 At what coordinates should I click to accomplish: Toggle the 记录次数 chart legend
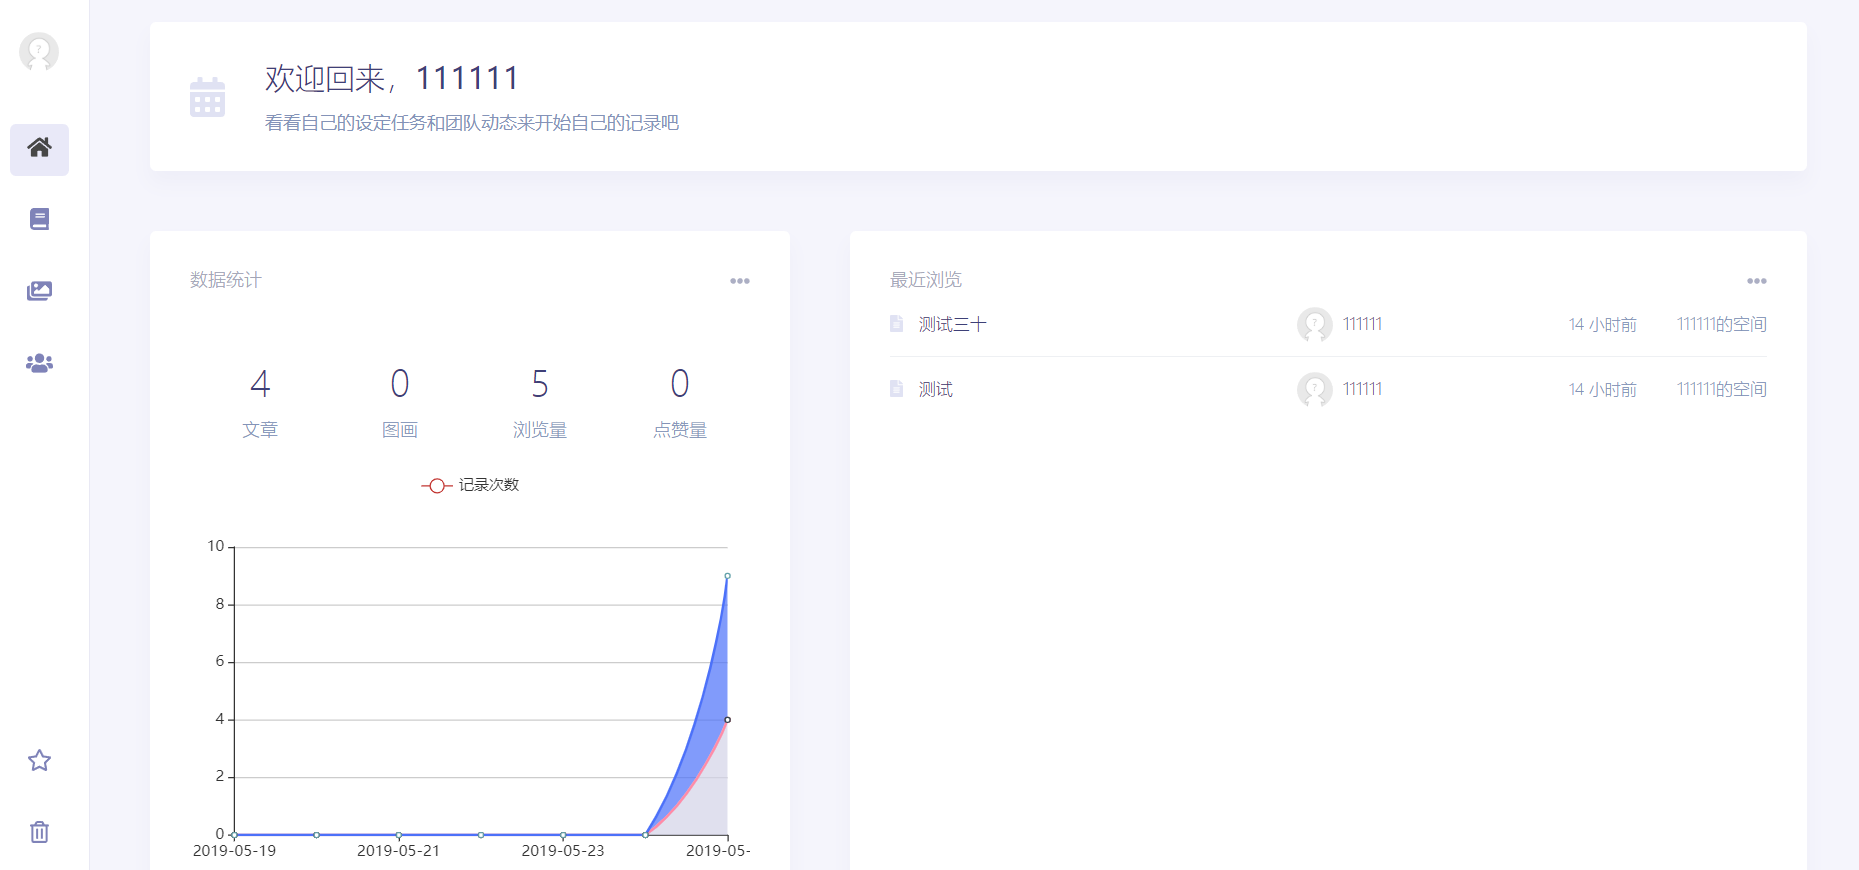click(470, 485)
